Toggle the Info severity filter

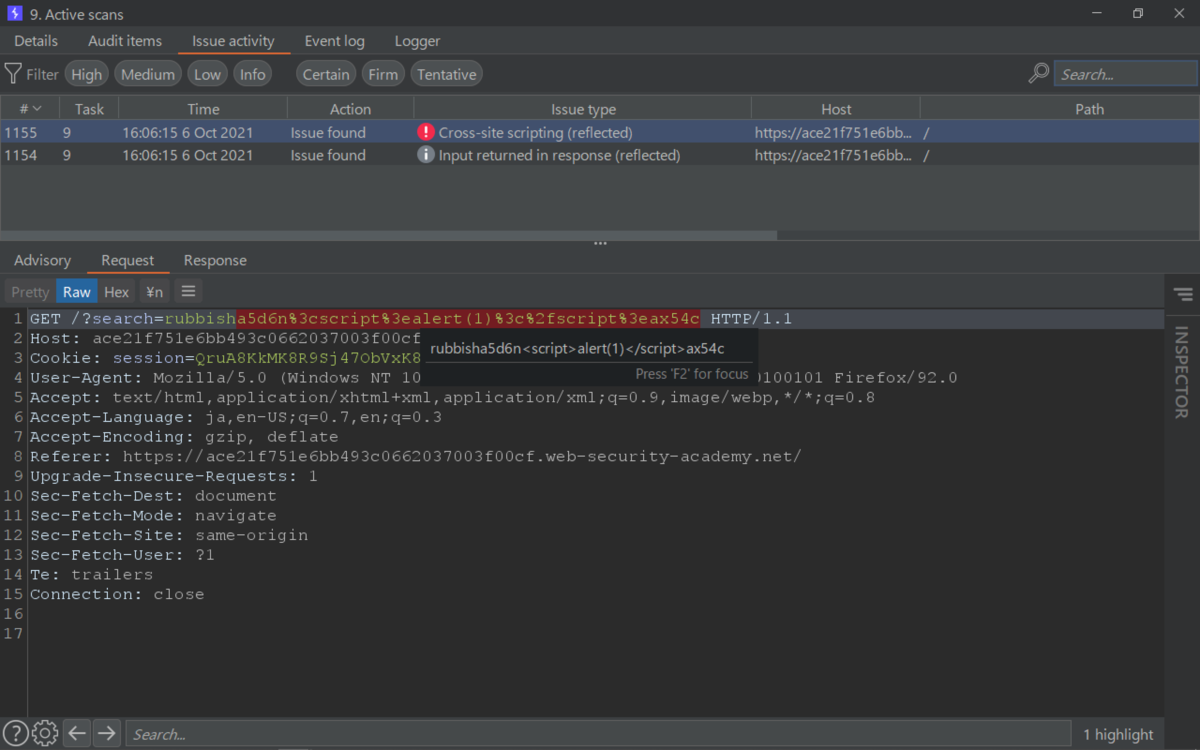click(x=253, y=74)
